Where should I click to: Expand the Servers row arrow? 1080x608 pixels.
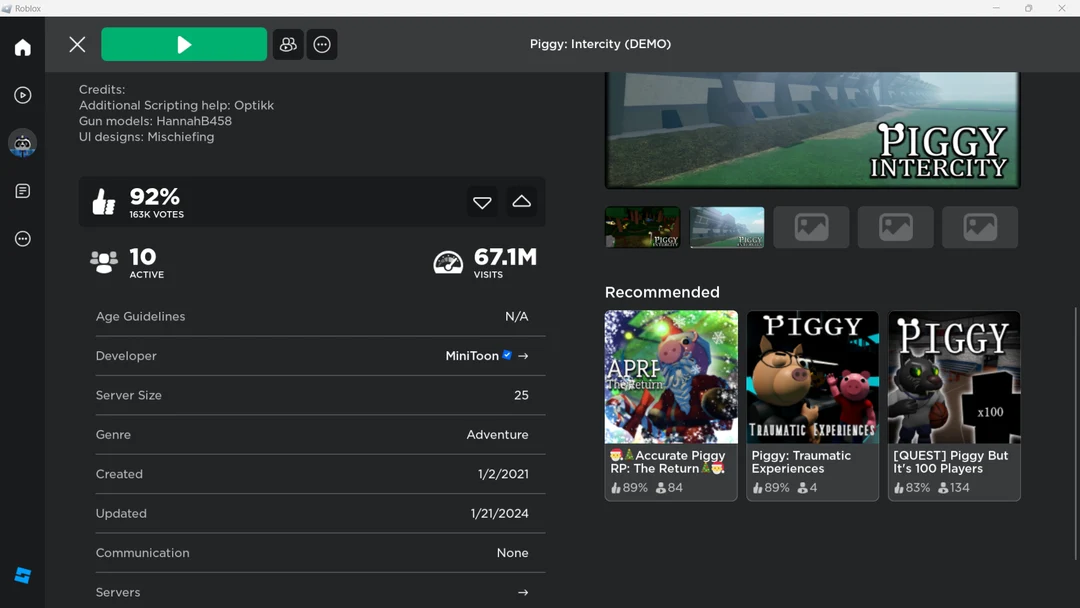[523, 593]
